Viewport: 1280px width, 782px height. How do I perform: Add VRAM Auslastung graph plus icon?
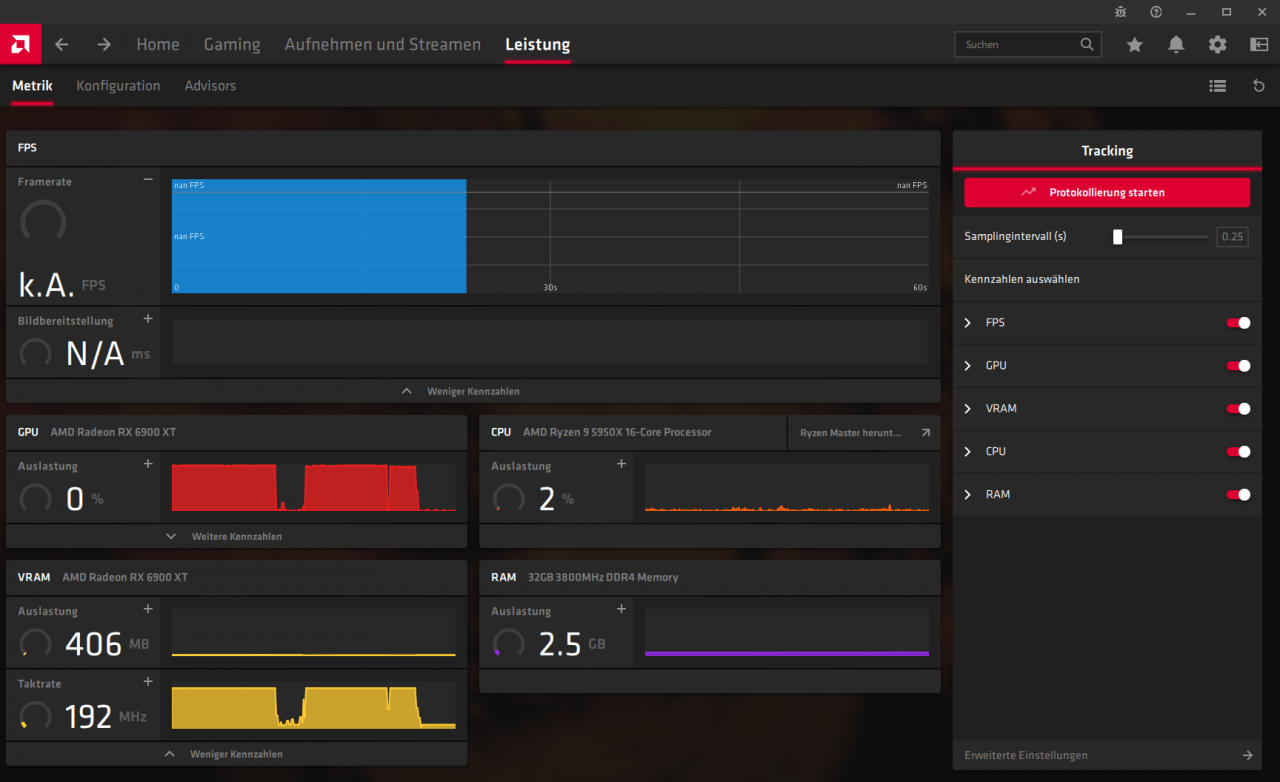148,609
